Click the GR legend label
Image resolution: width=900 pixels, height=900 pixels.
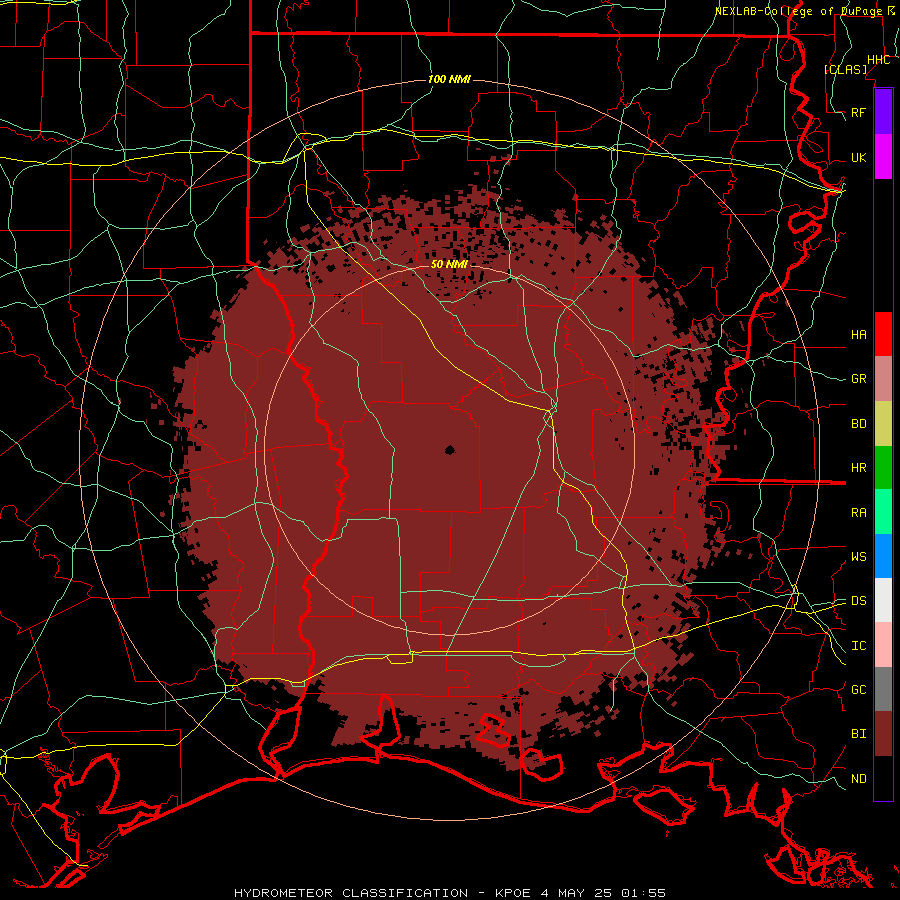click(858, 379)
